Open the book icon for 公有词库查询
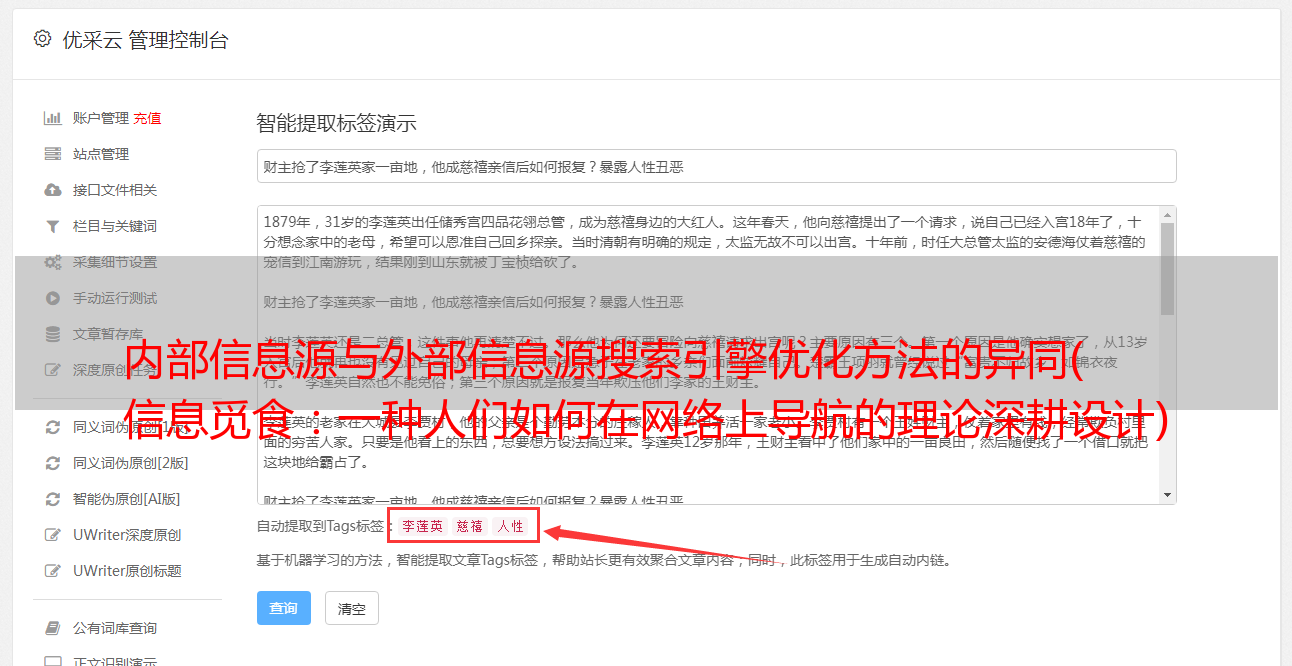Screen dimensions: 1292x666 click(x=53, y=628)
